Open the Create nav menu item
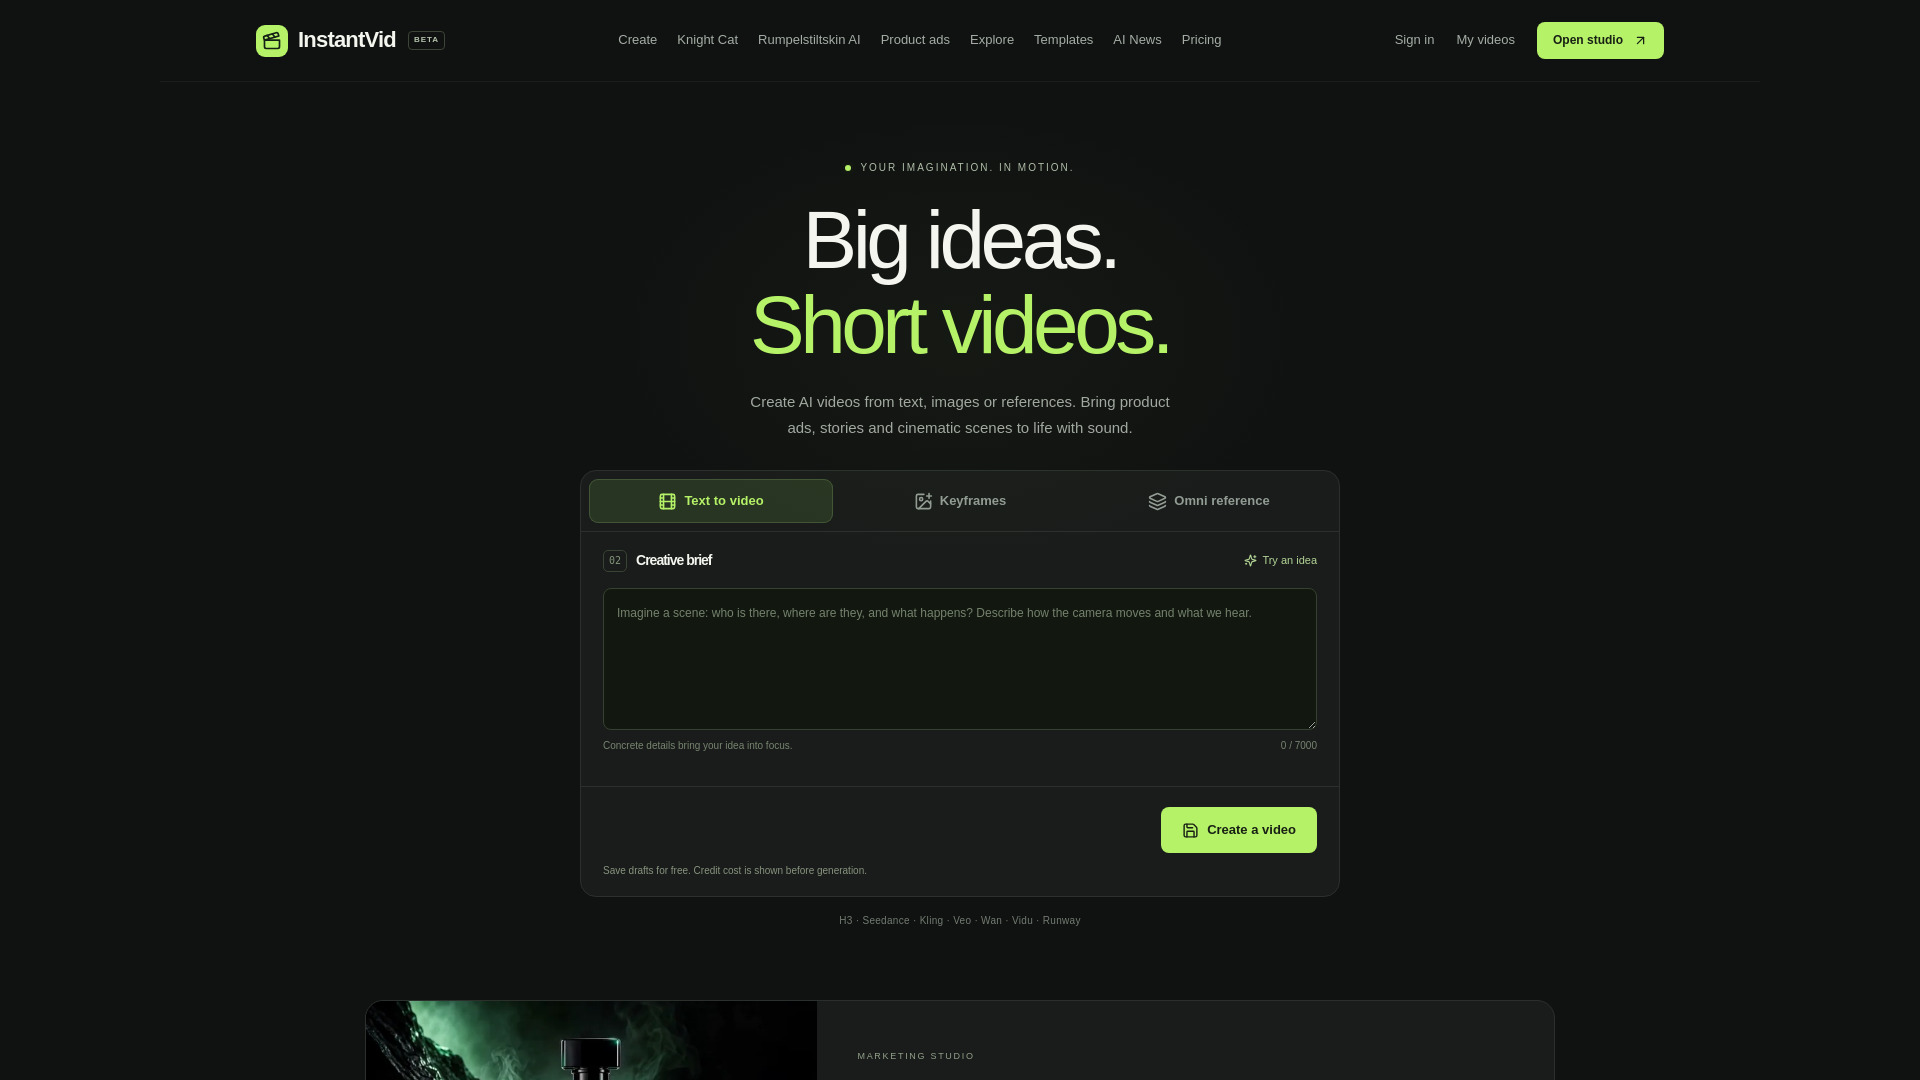Viewport: 1920px width, 1080px height. [637, 40]
